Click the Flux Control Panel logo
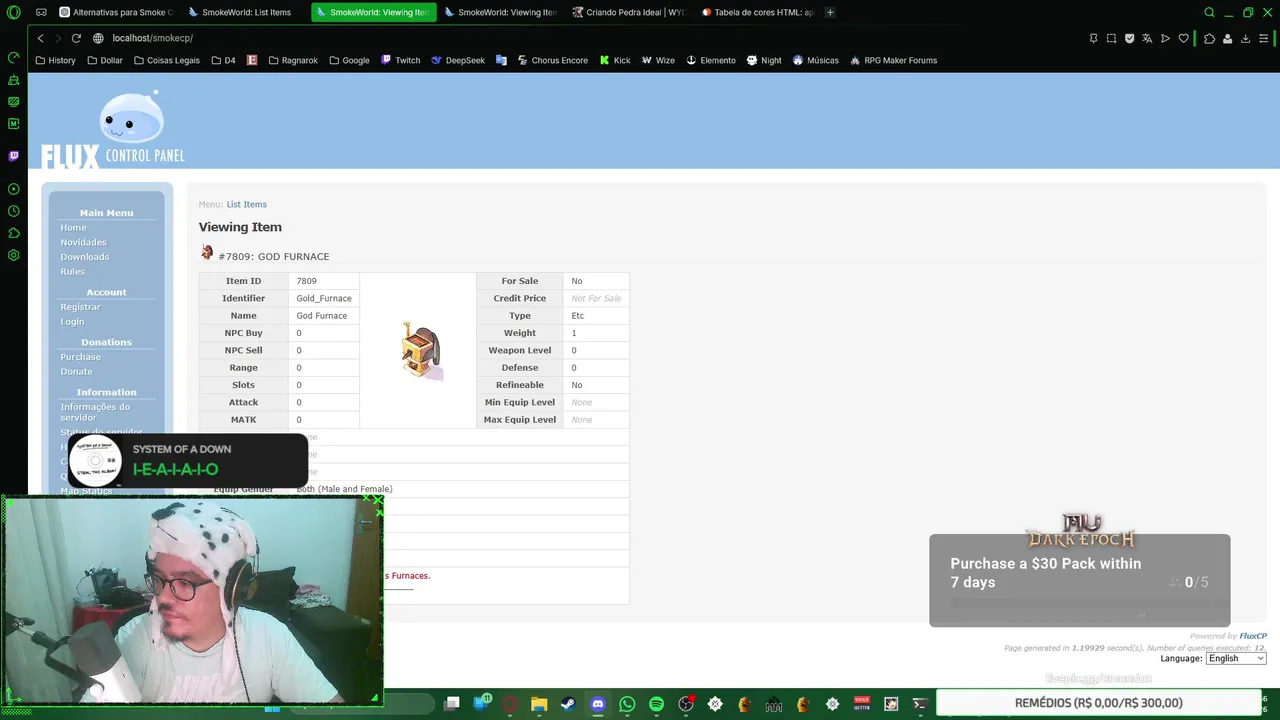This screenshot has height=720, width=1280. [x=113, y=129]
